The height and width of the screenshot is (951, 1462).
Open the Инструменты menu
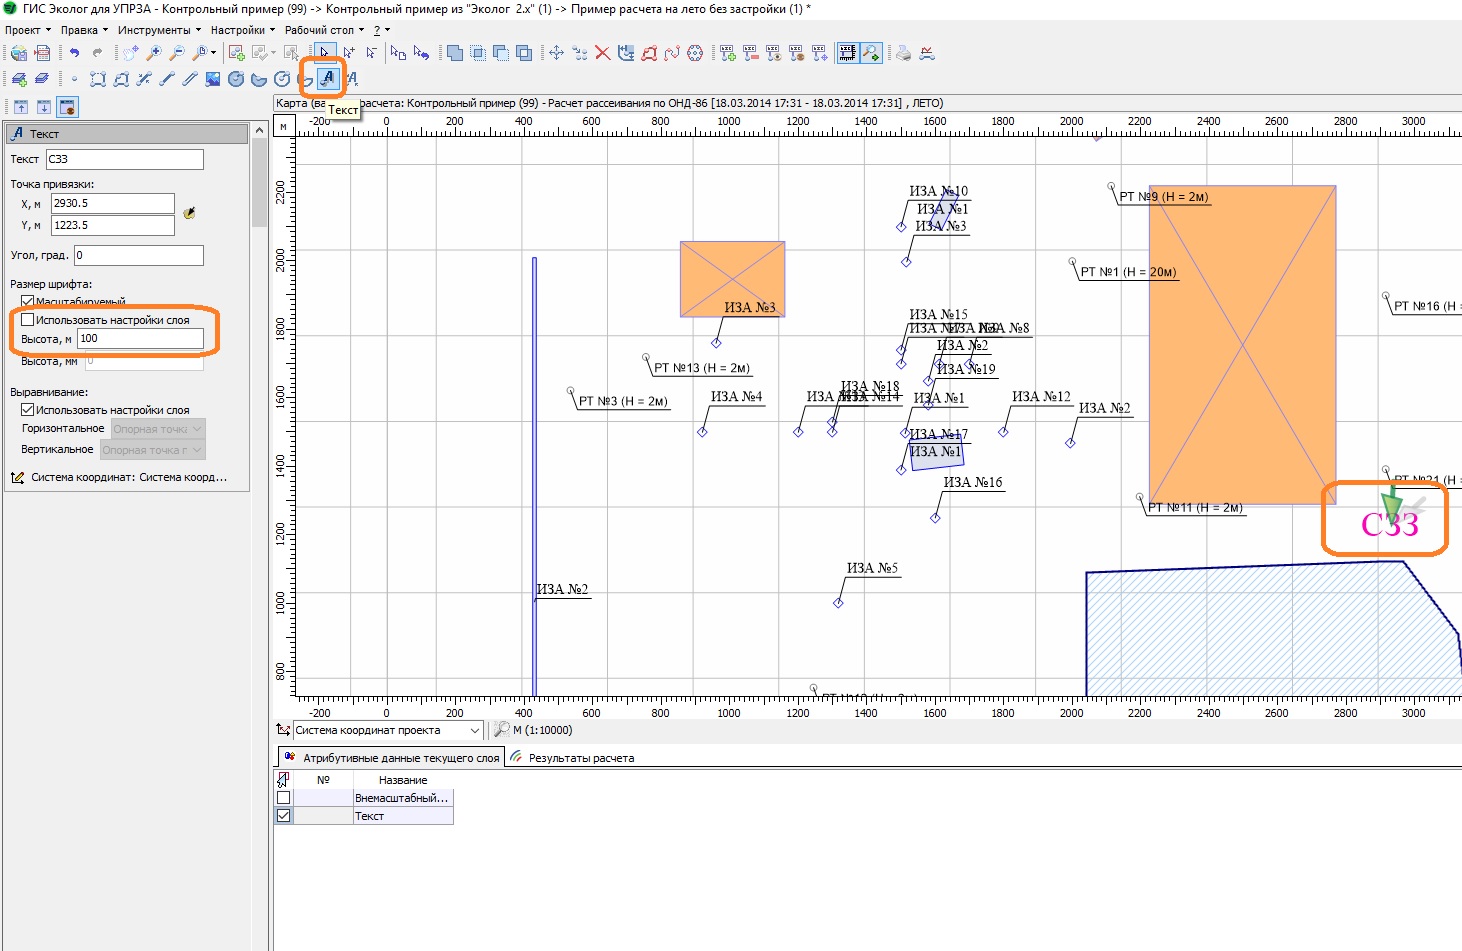point(154,30)
